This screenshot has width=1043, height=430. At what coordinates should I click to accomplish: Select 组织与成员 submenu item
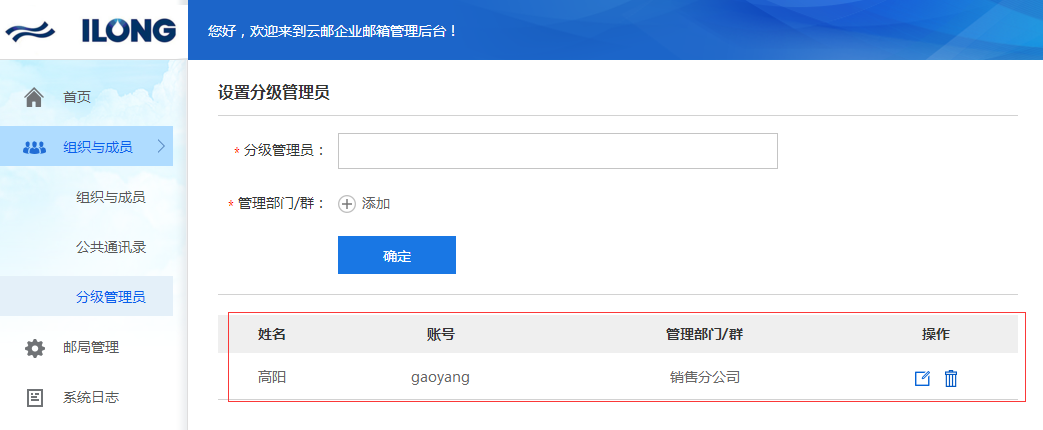tap(111, 197)
